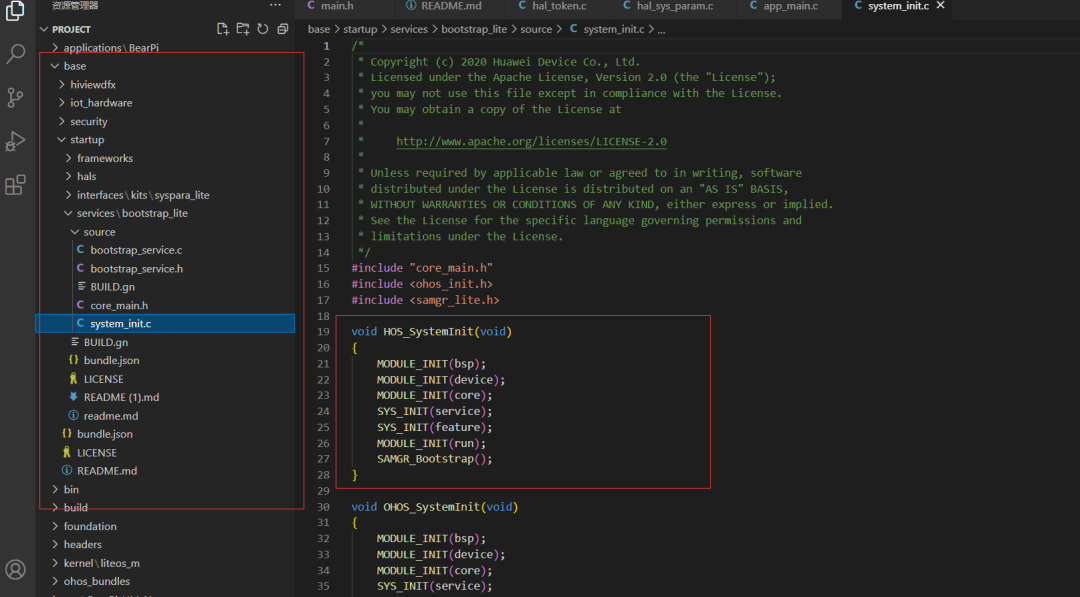Screen dimensions: 1080x597
Task: Click the #include <samgr_lite.h> line
Action: [425, 300]
